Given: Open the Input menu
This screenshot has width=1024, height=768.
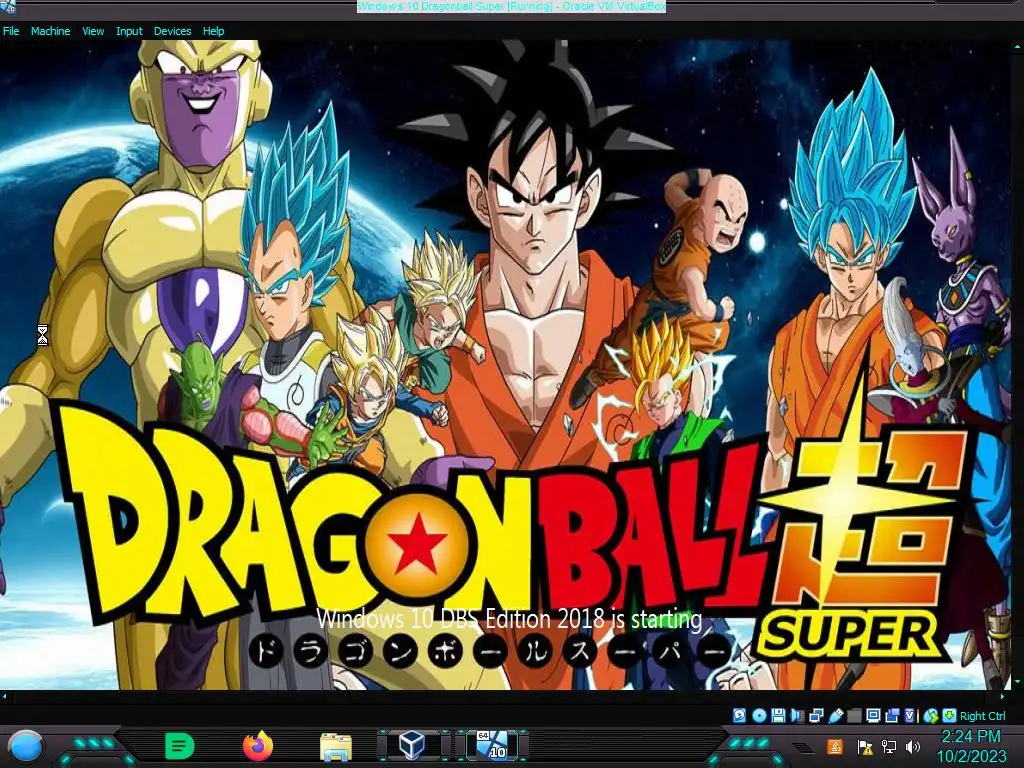Looking at the screenshot, I should [x=129, y=31].
